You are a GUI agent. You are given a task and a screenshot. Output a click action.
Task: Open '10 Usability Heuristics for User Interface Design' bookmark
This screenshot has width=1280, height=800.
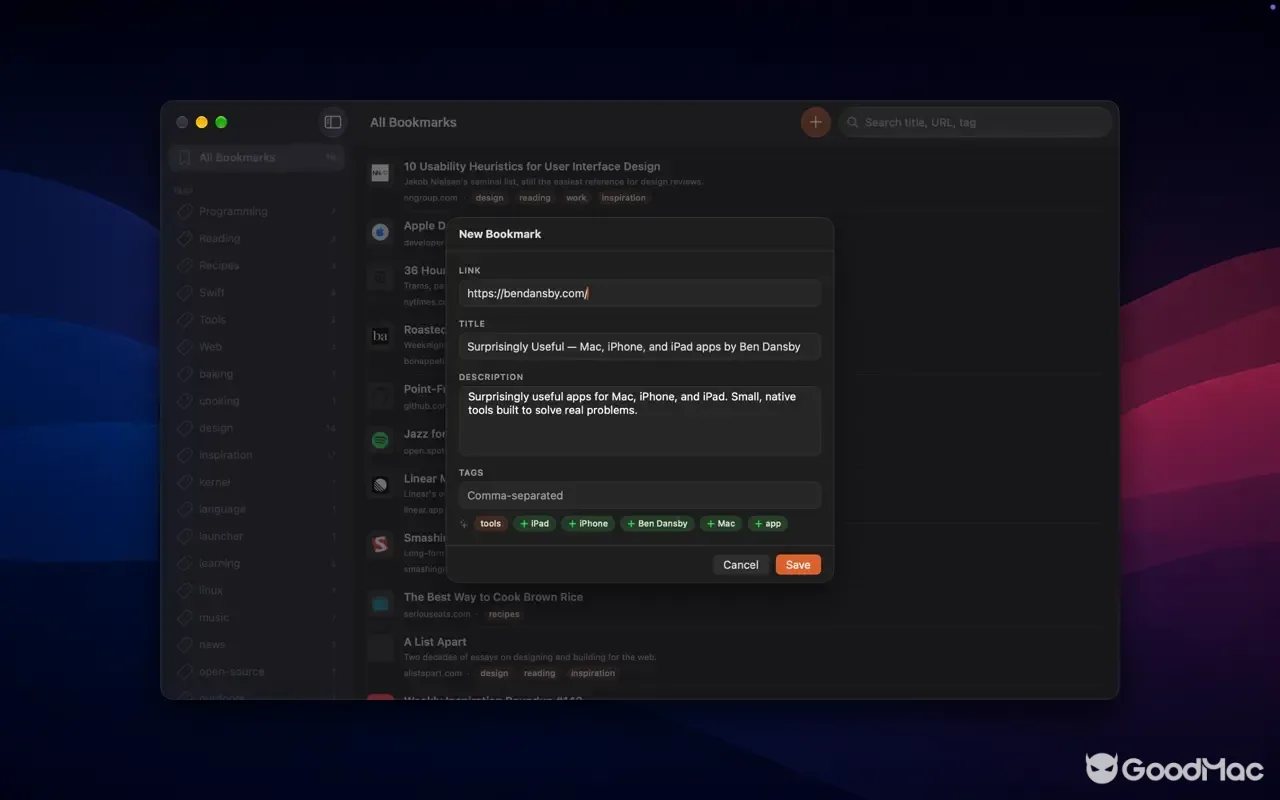532,167
